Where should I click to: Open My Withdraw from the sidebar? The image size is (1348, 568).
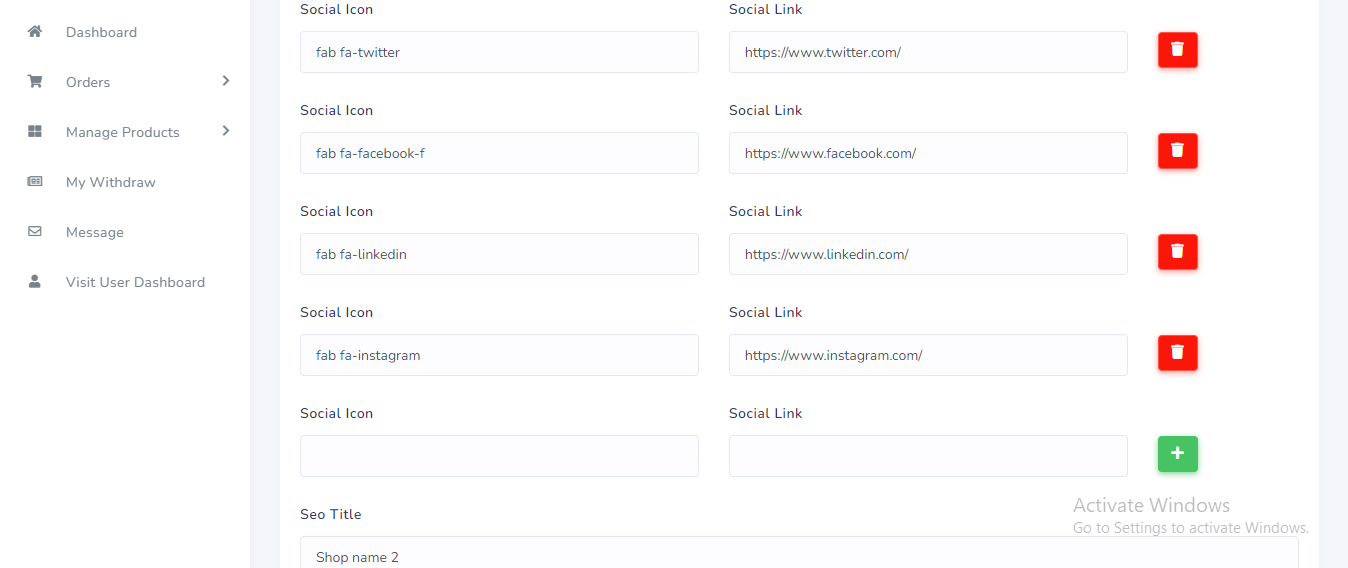(x=110, y=182)
